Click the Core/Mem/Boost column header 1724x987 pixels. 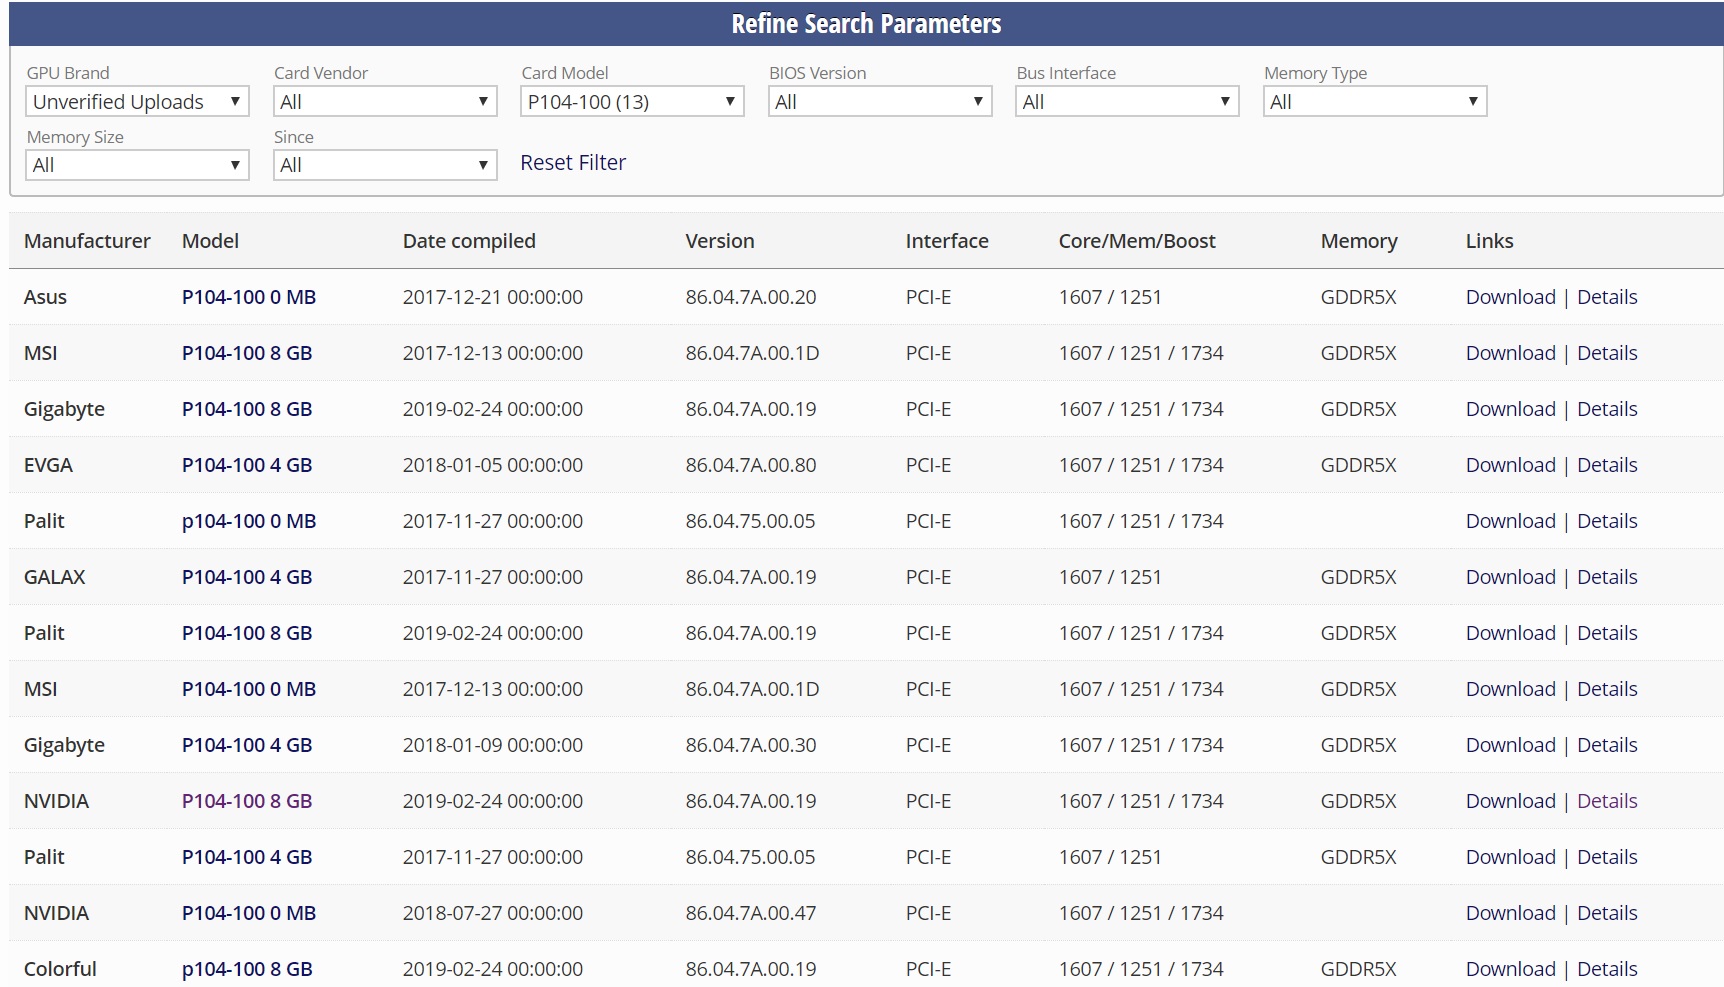(x=1137, y=241)
